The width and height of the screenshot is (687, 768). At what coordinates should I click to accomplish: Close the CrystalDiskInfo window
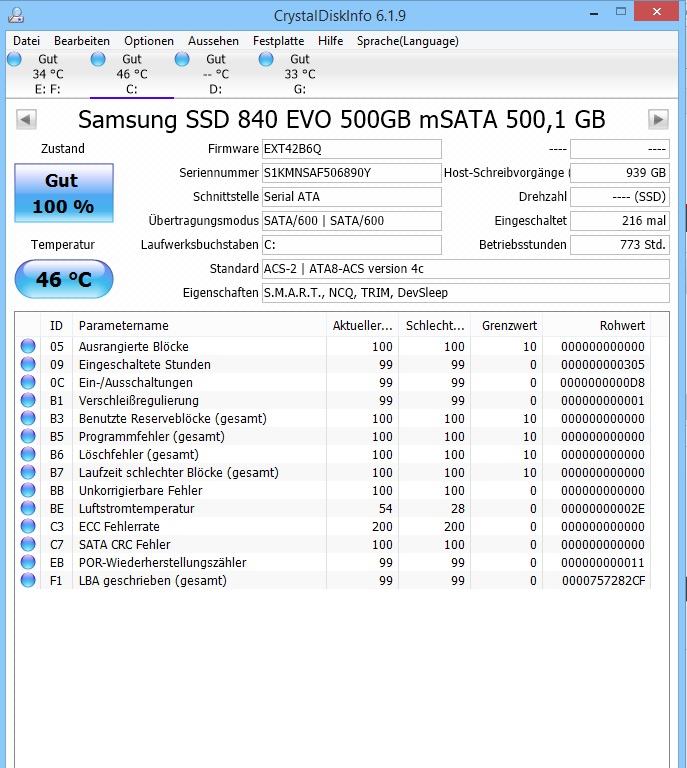coord(657,12)
